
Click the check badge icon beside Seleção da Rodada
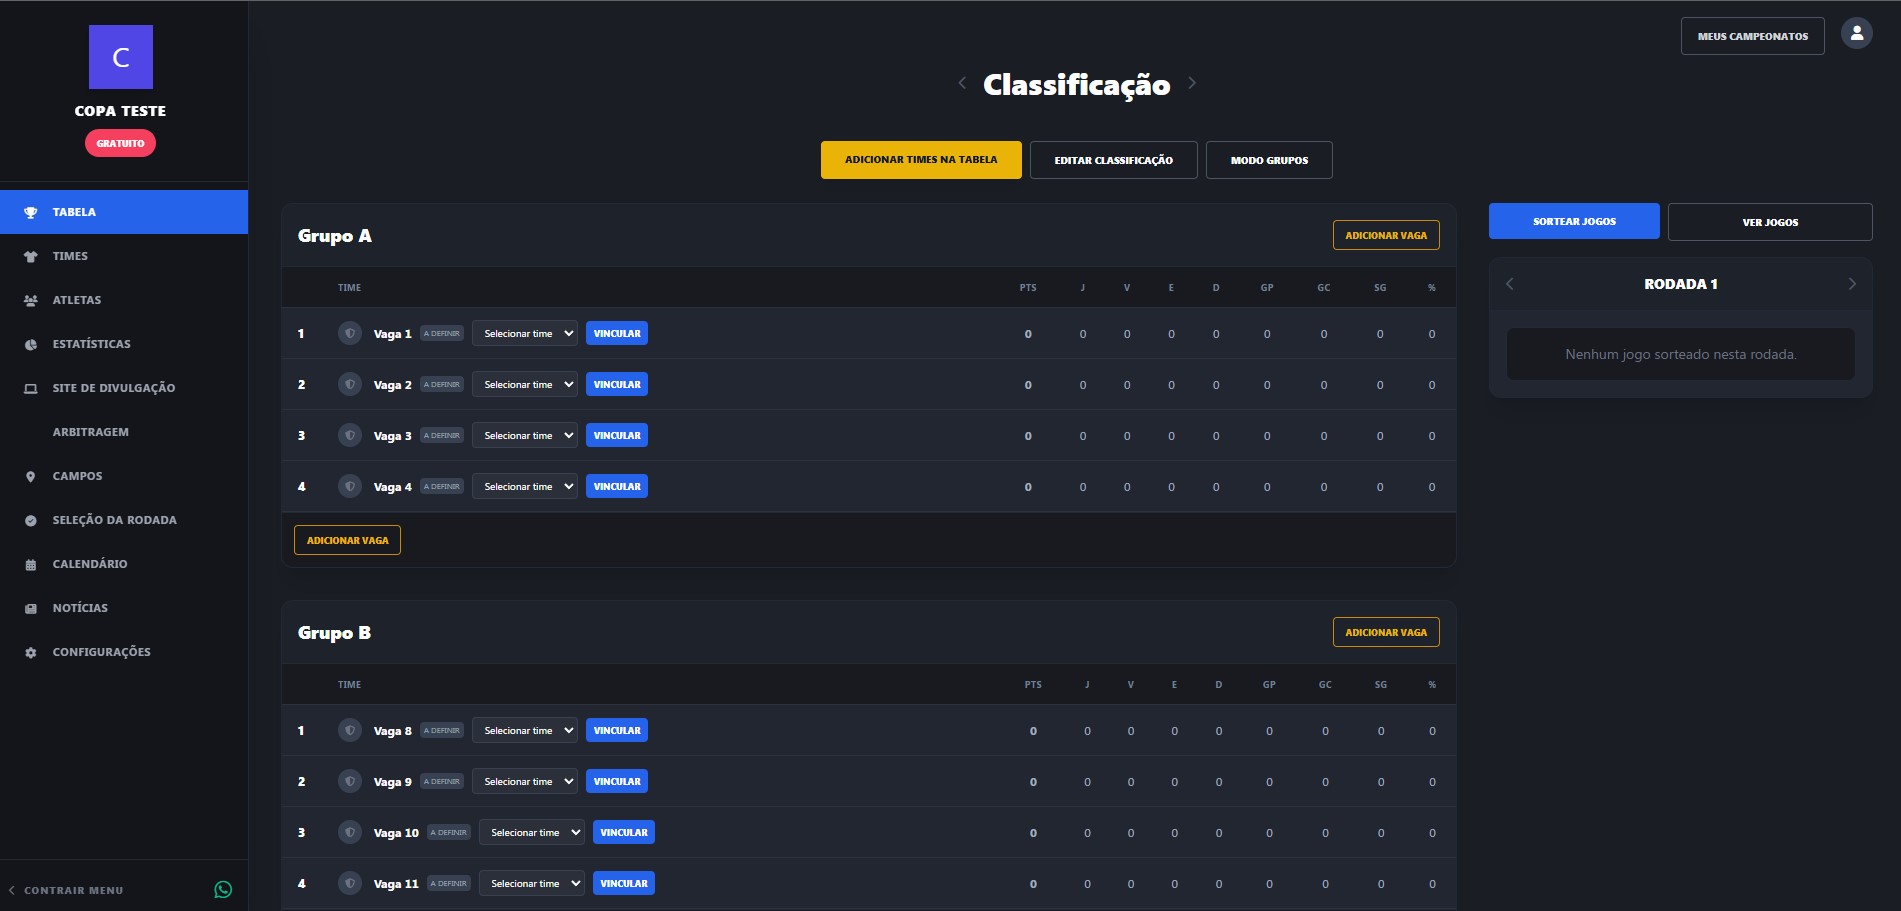click(x=31, y=520)
